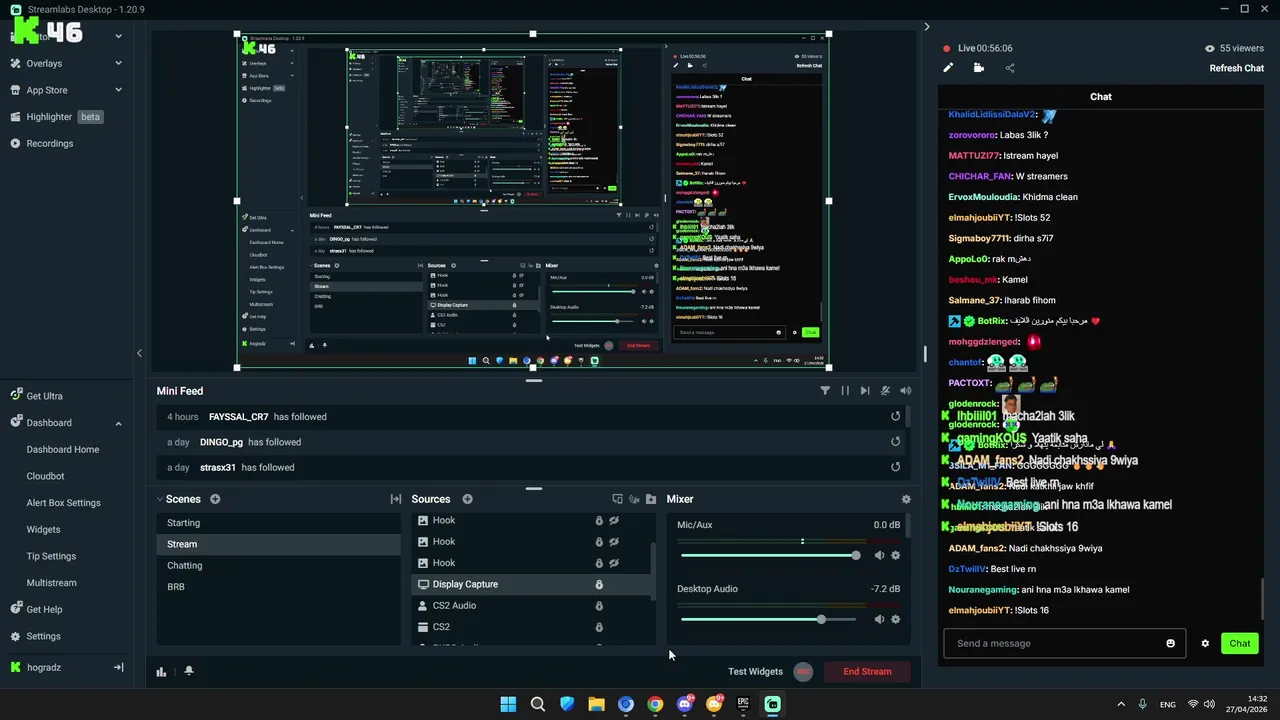1280x720 pixels.
Task: Click the End Stream button
Action: (867, 672)
